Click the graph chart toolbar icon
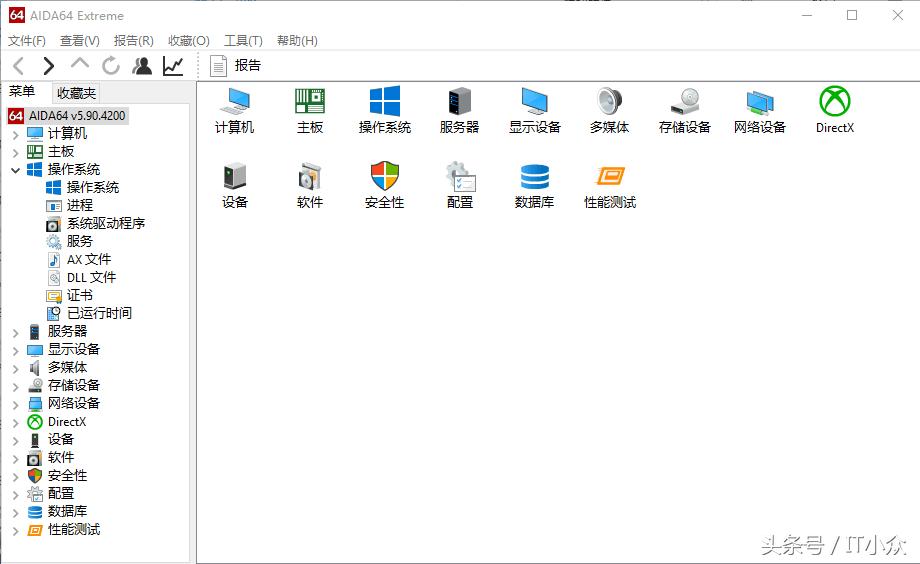Viewport: 920px width, 564px height. coord(173,66)
